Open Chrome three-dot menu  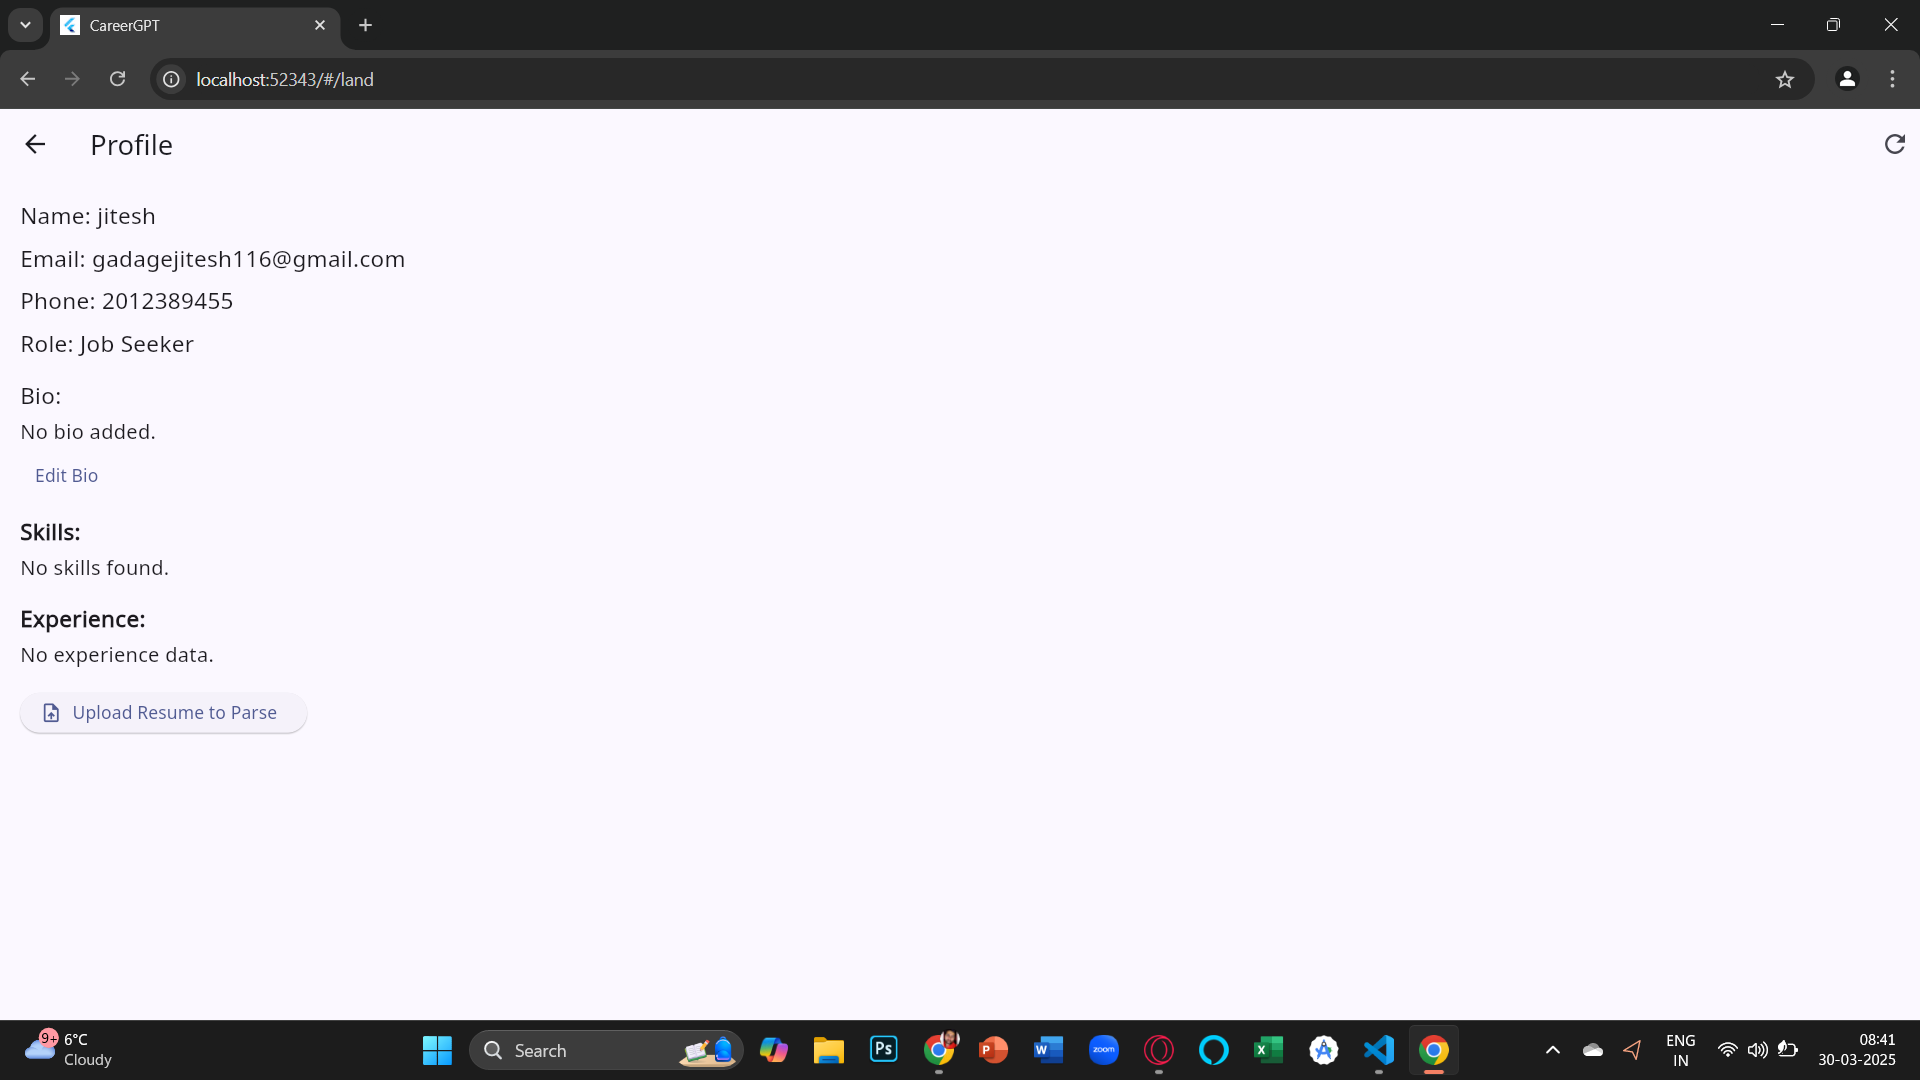coord(1892,79)
